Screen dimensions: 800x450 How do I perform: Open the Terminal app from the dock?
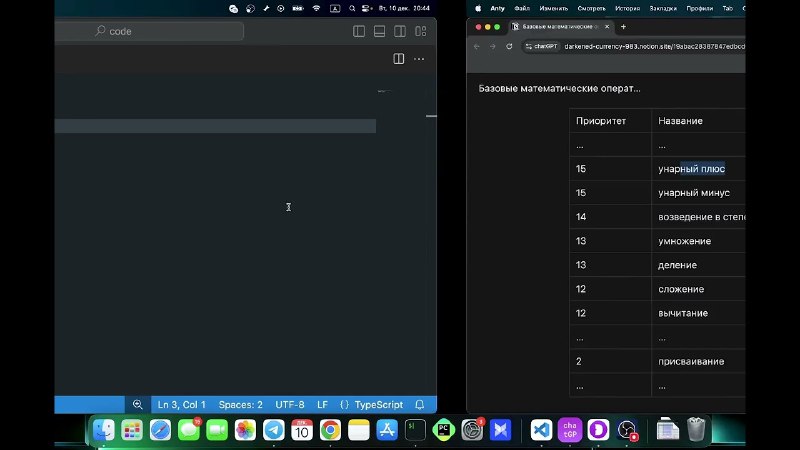(x=415, y=430)
